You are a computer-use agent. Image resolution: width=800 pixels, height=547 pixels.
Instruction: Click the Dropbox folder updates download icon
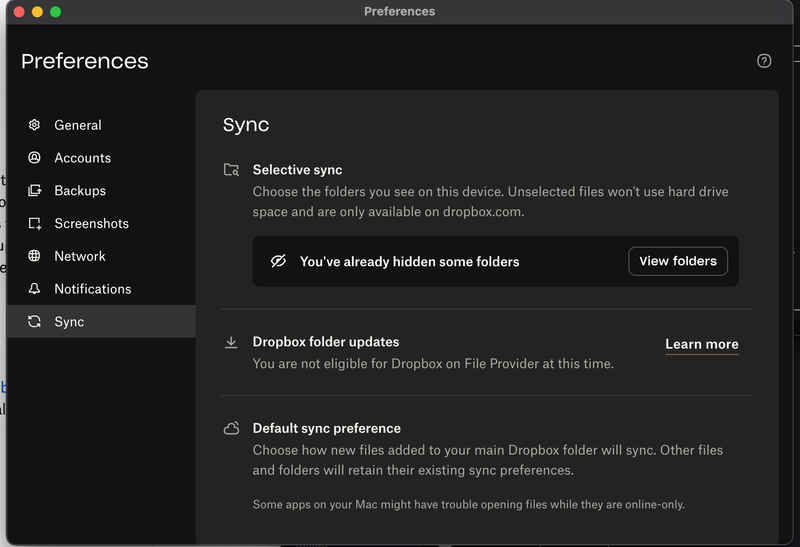pyautogui.click(x=231, y=342)
